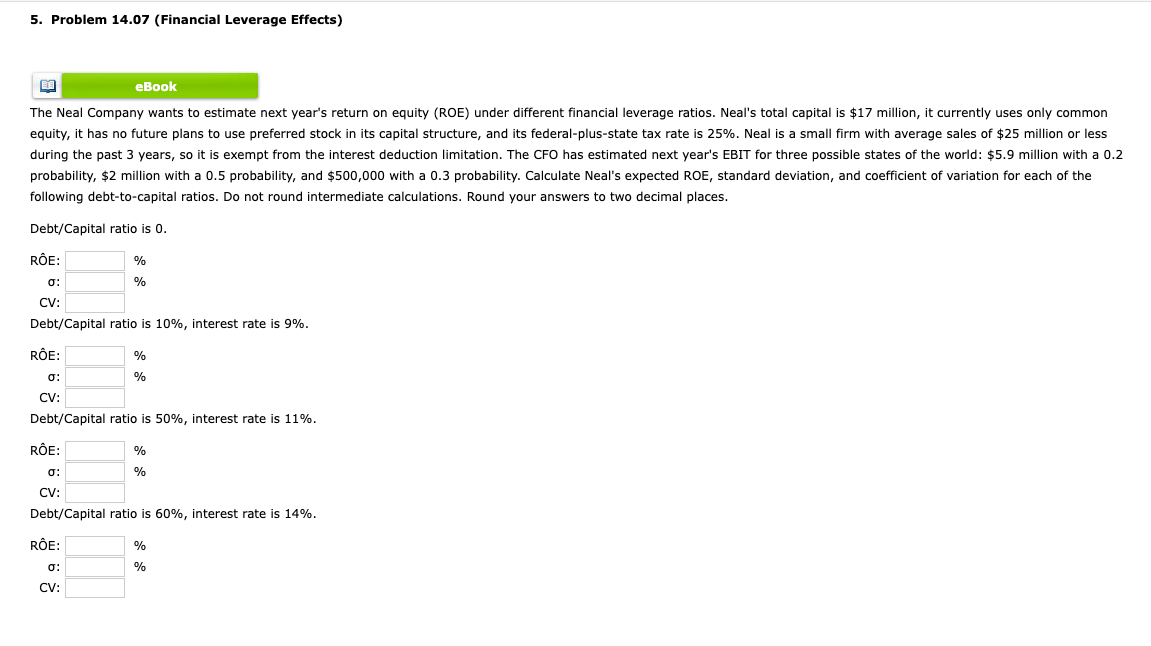Click the ROE field for 60% debt ratio
This screenshot has height=646, width=1151.
click(x=94, y=545)
